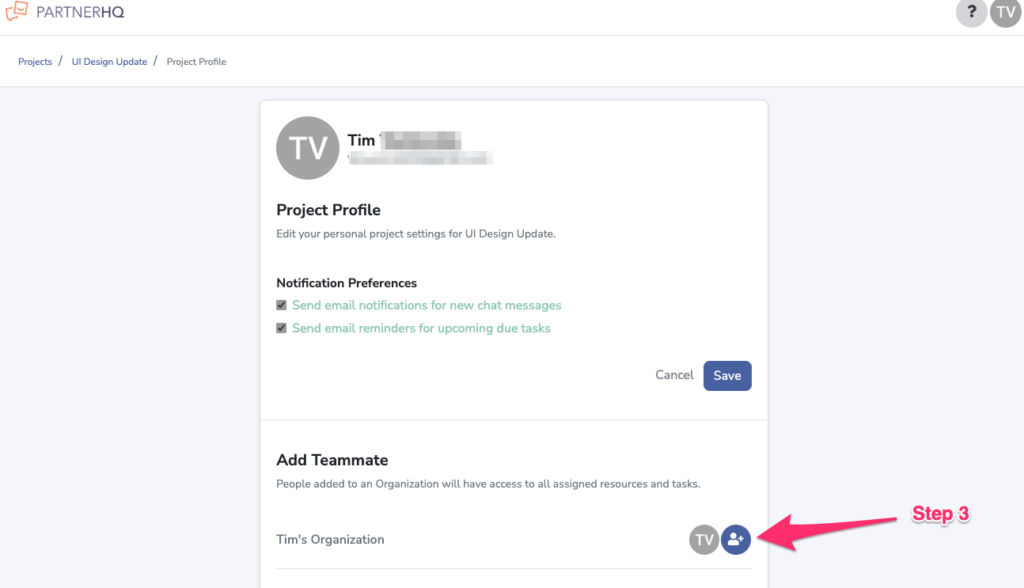Click the Project Profile section heading
The width and height of the screenshot is (1024, 588).
(328, 210)
